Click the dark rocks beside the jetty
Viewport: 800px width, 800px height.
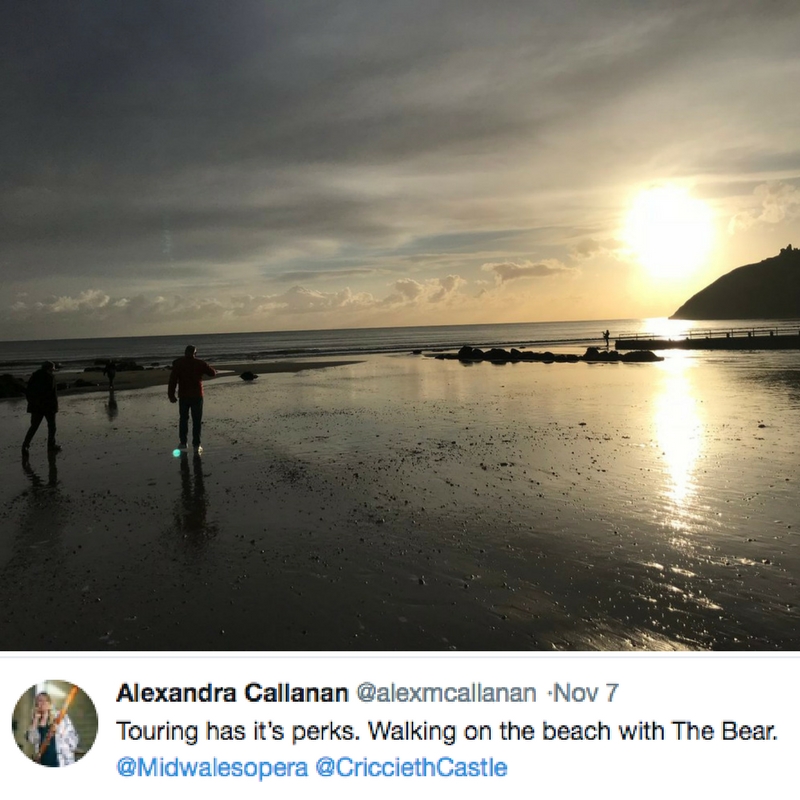(546, 354)
